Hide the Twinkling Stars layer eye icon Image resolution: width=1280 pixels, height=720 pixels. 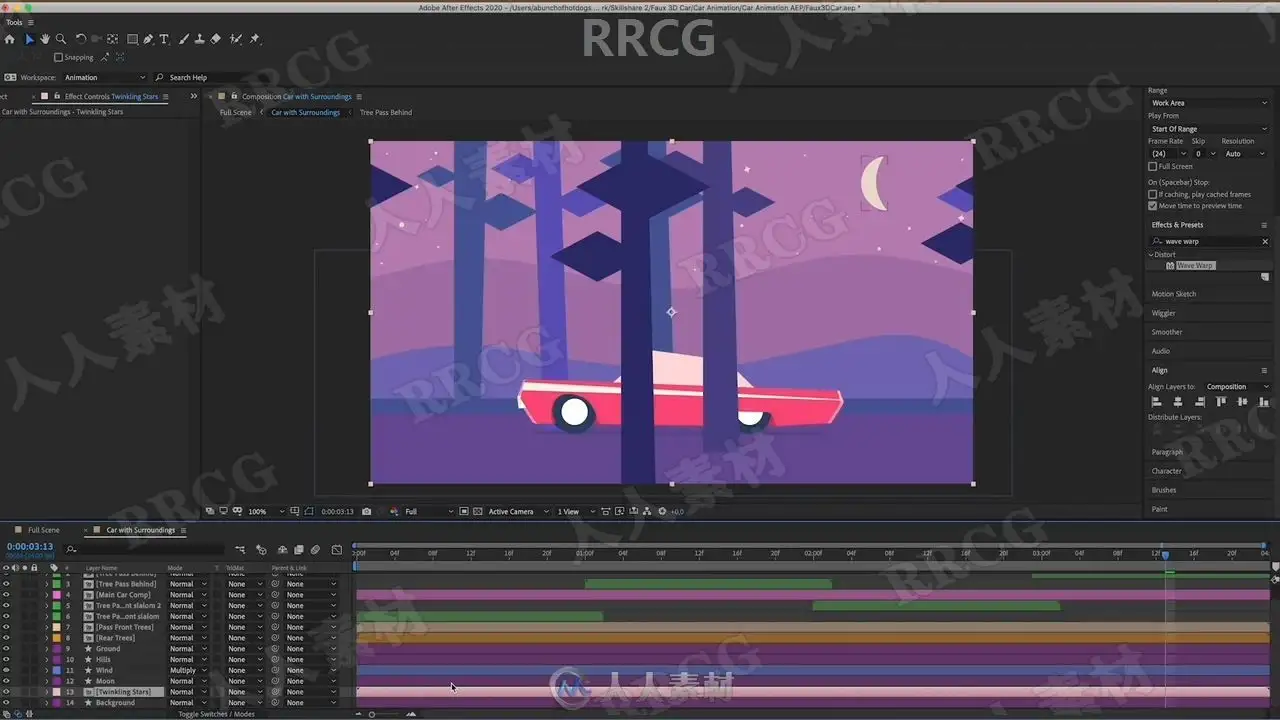(x=6, y=692)
